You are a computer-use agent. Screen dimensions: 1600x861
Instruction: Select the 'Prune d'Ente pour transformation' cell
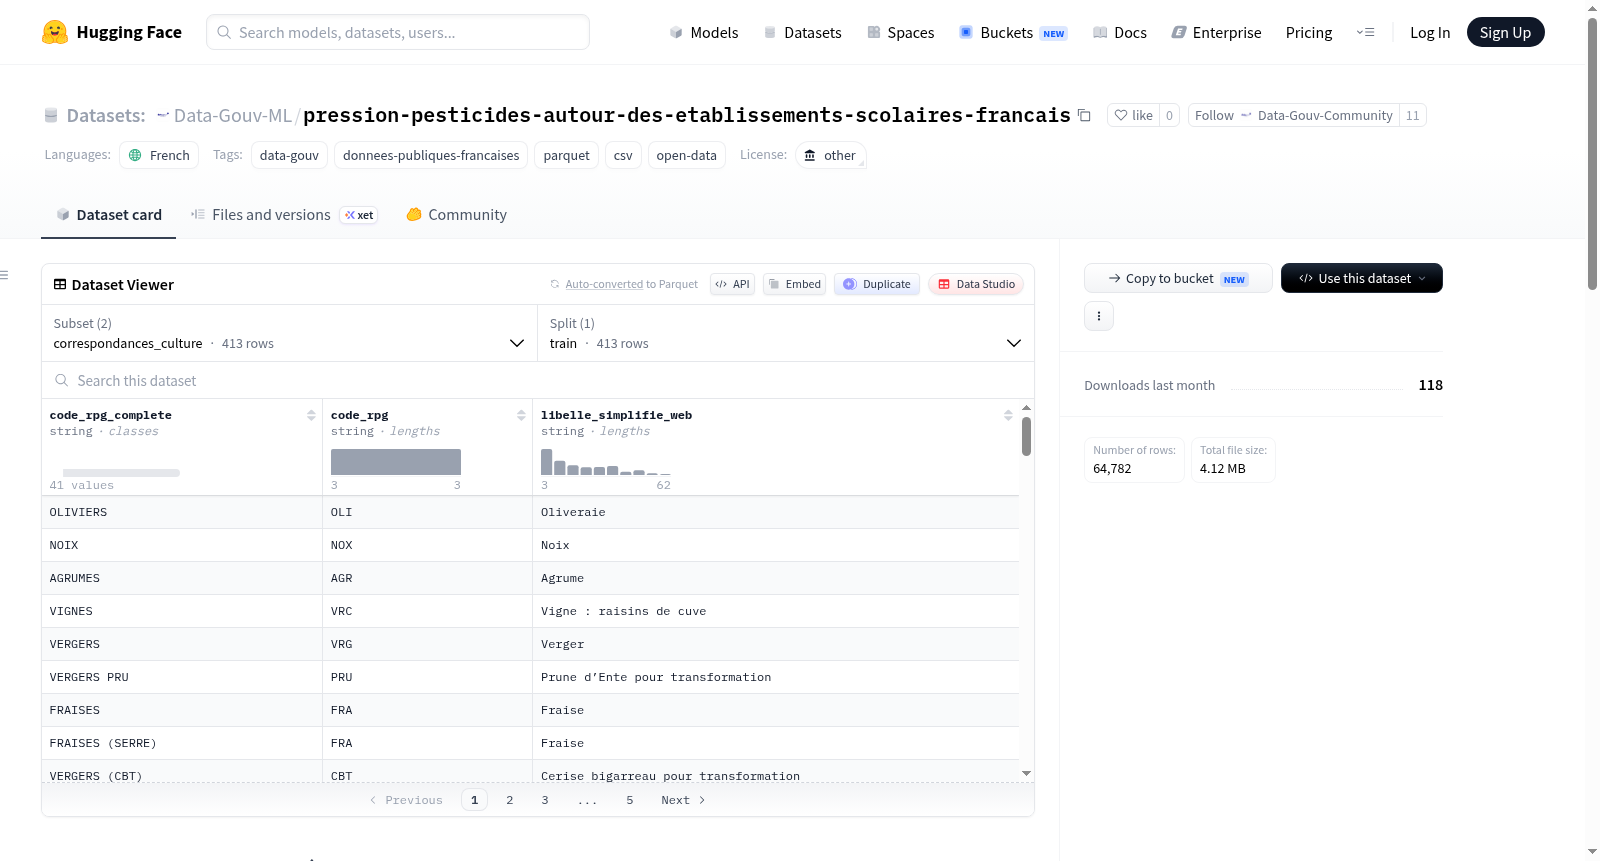click(776, 677)
